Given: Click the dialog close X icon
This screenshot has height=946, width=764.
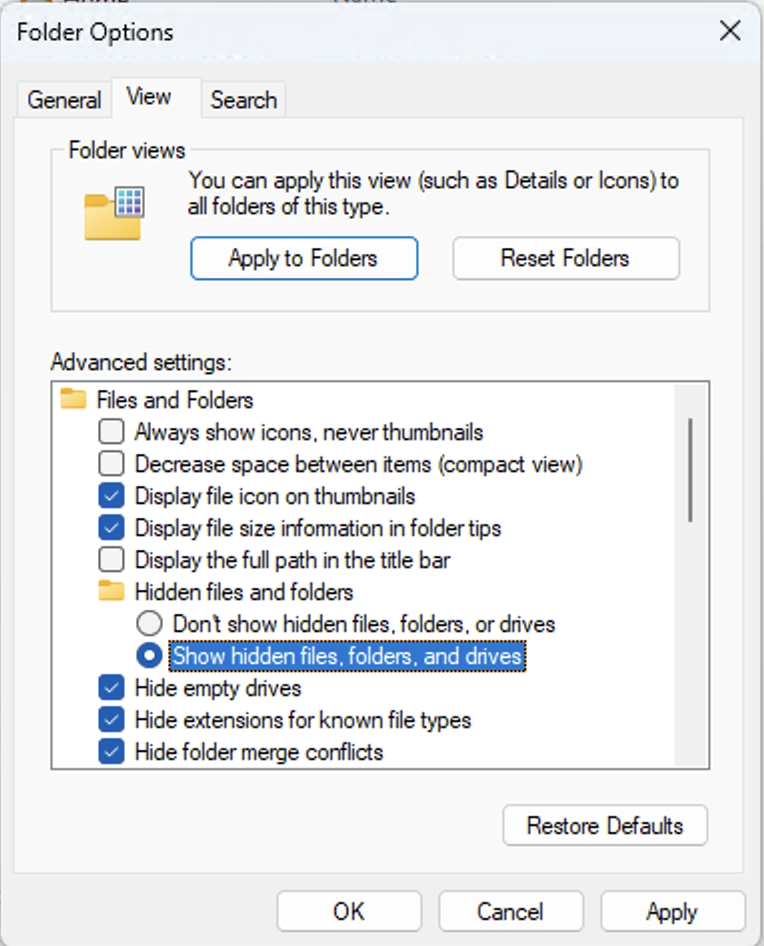Looking at the screenshot, I should point(729,31).
